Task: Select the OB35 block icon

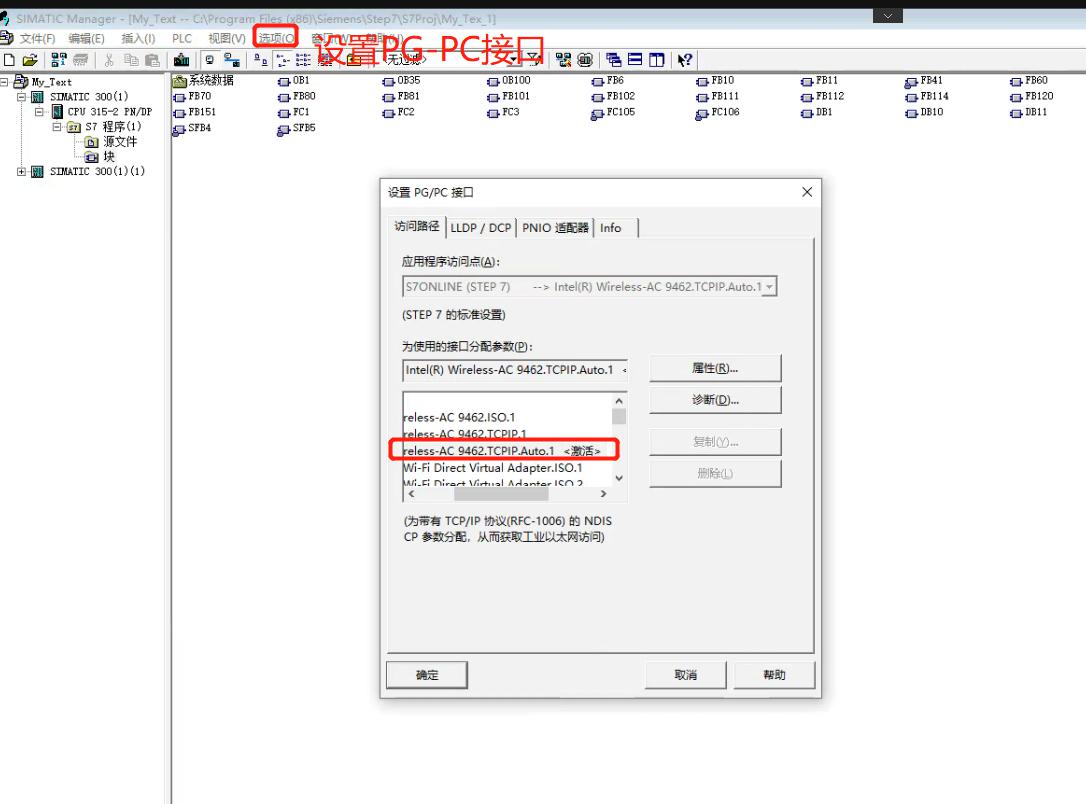Action: click(x=389, y=81)
